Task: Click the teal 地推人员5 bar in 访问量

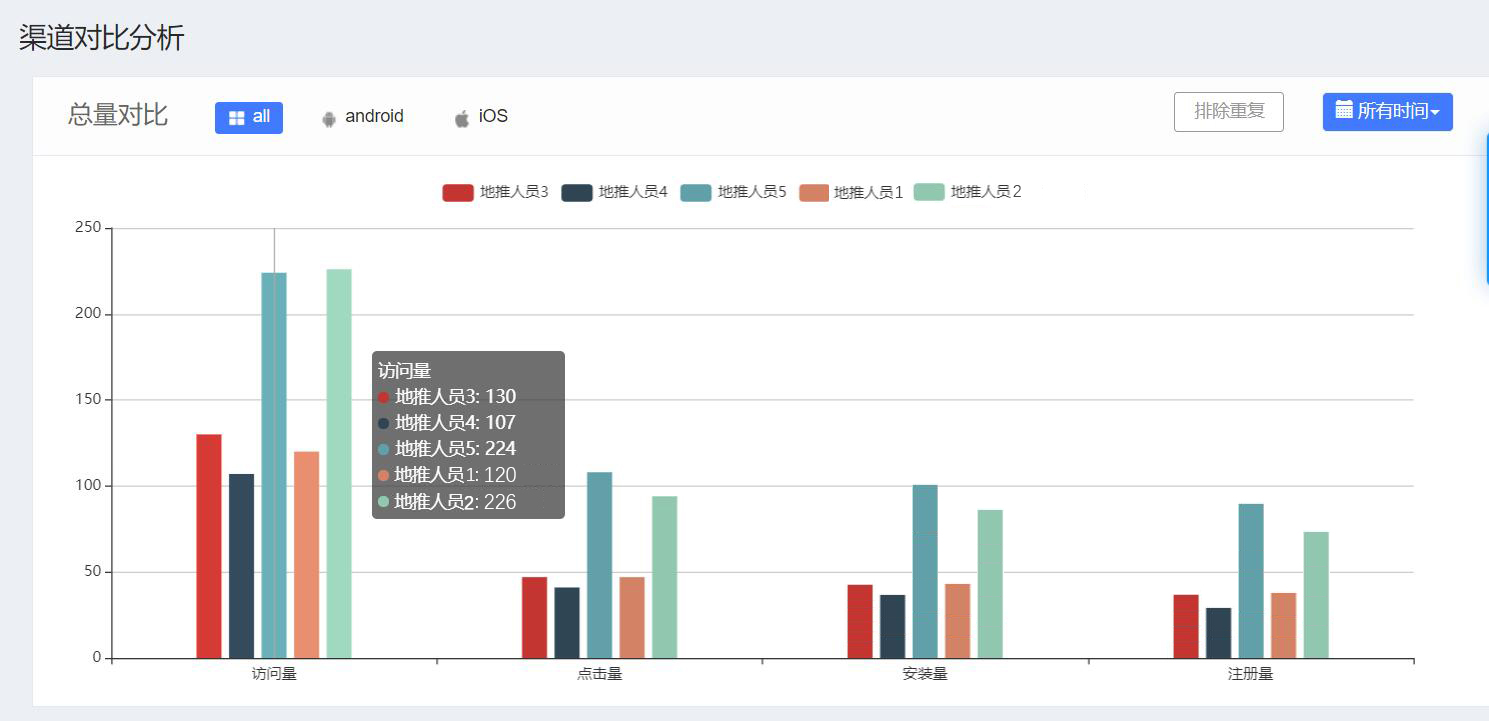Action: coord(274,465)
